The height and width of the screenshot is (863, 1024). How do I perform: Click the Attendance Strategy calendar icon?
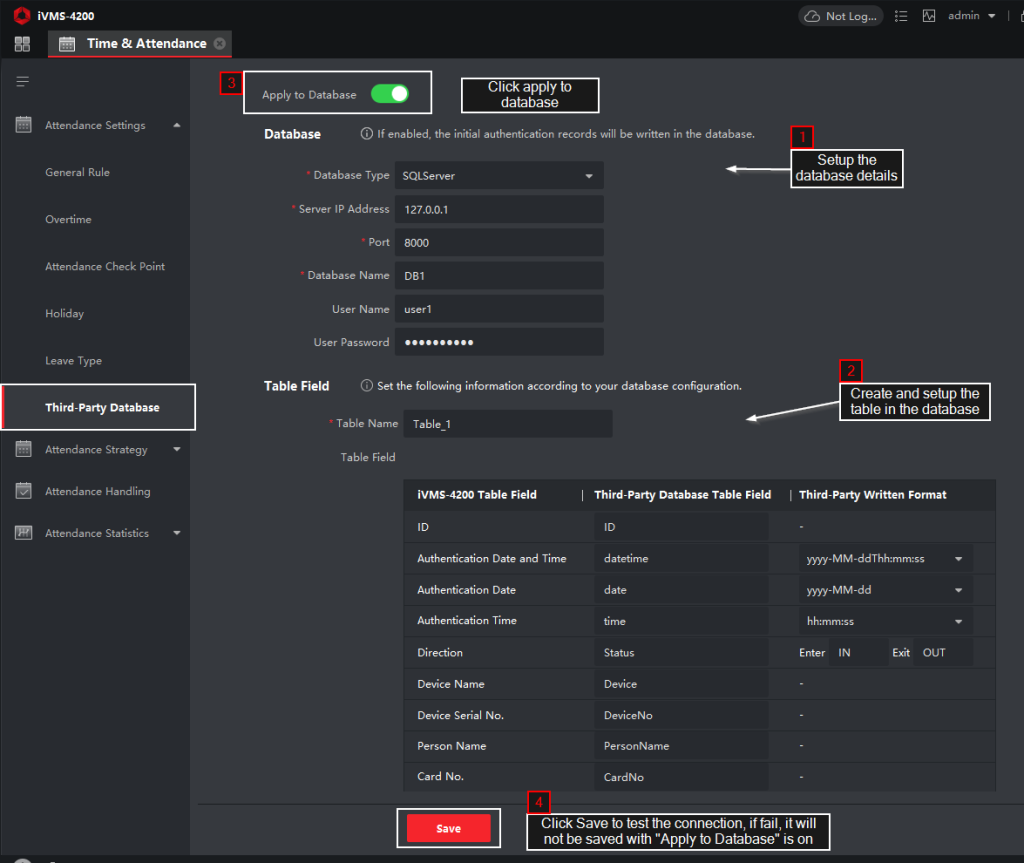point(24,449)
